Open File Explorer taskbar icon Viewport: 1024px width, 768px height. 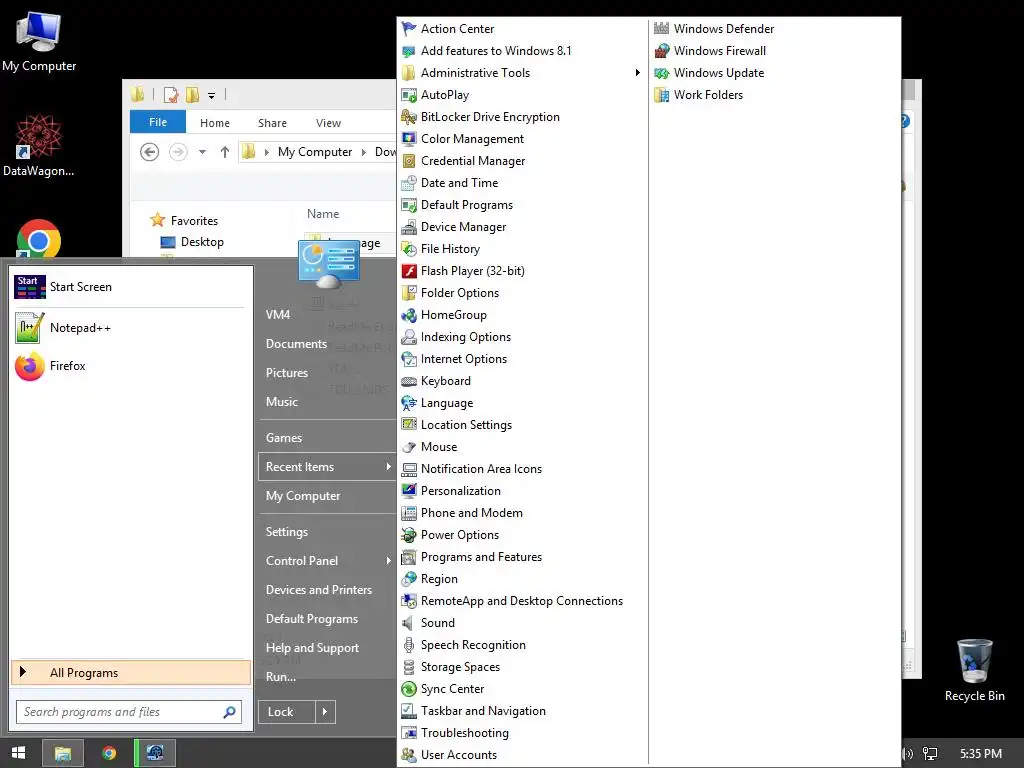(63, 753)
